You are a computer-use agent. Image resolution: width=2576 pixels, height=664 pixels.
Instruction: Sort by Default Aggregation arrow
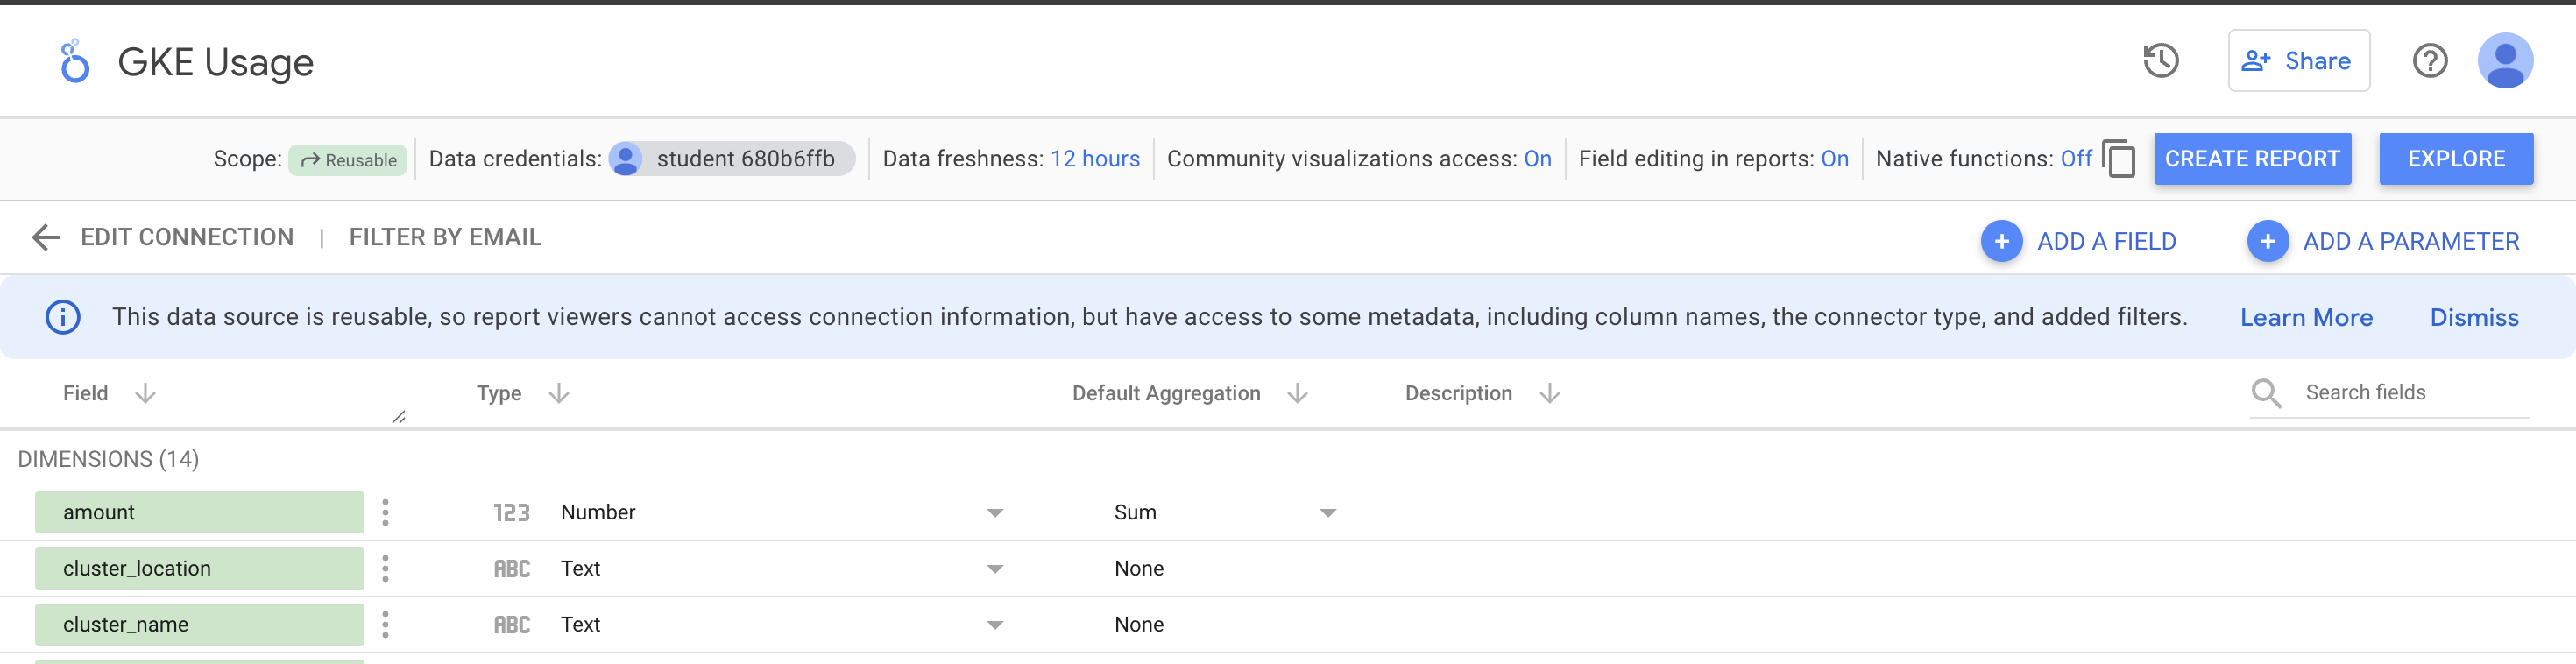1298,393
